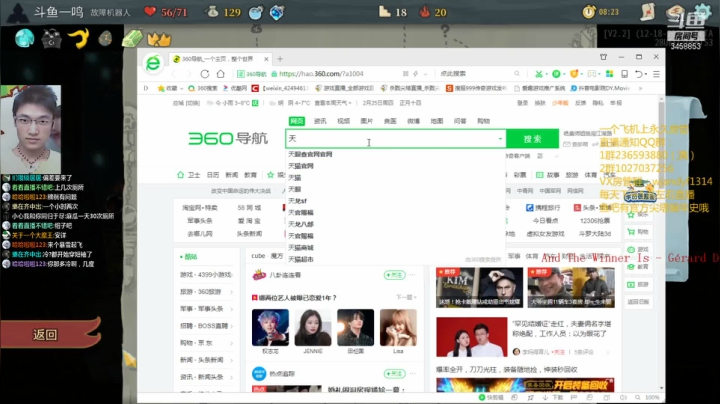Viewport: 720px width, 404px height.
Task: Choose the 天猫官网 search suggestion
Action: 301,166
